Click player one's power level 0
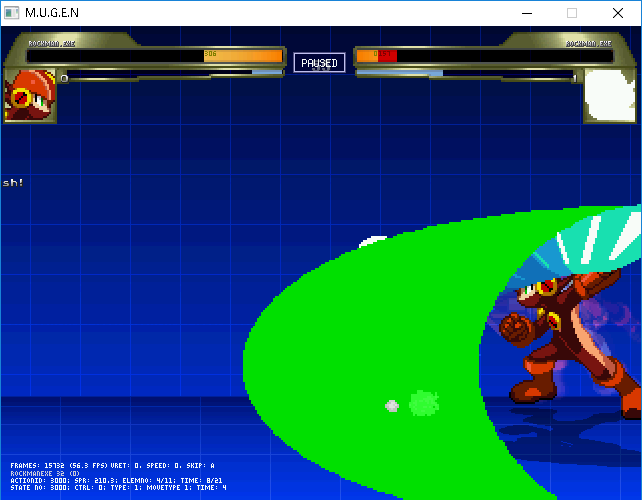The height and width of the screenshot is (500, 642). click(x=64, y=78)
